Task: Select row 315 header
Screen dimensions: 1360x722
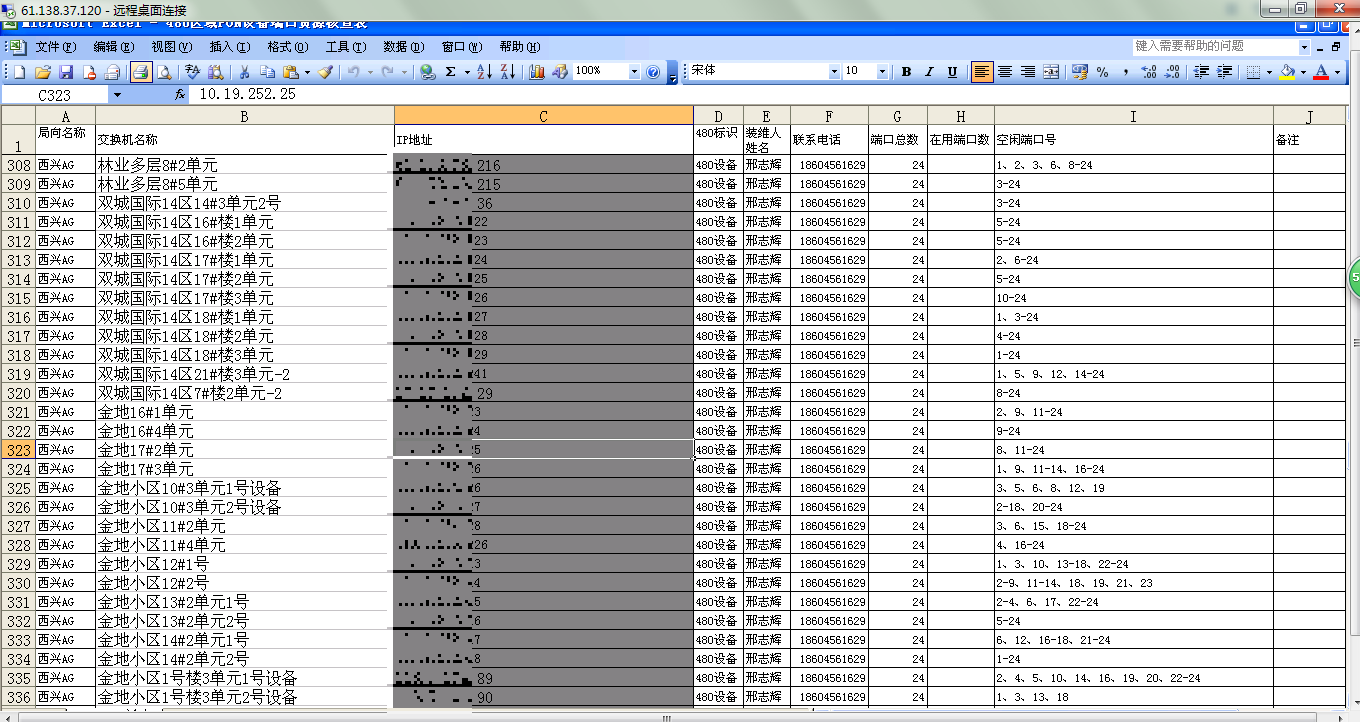Action: 18,298
